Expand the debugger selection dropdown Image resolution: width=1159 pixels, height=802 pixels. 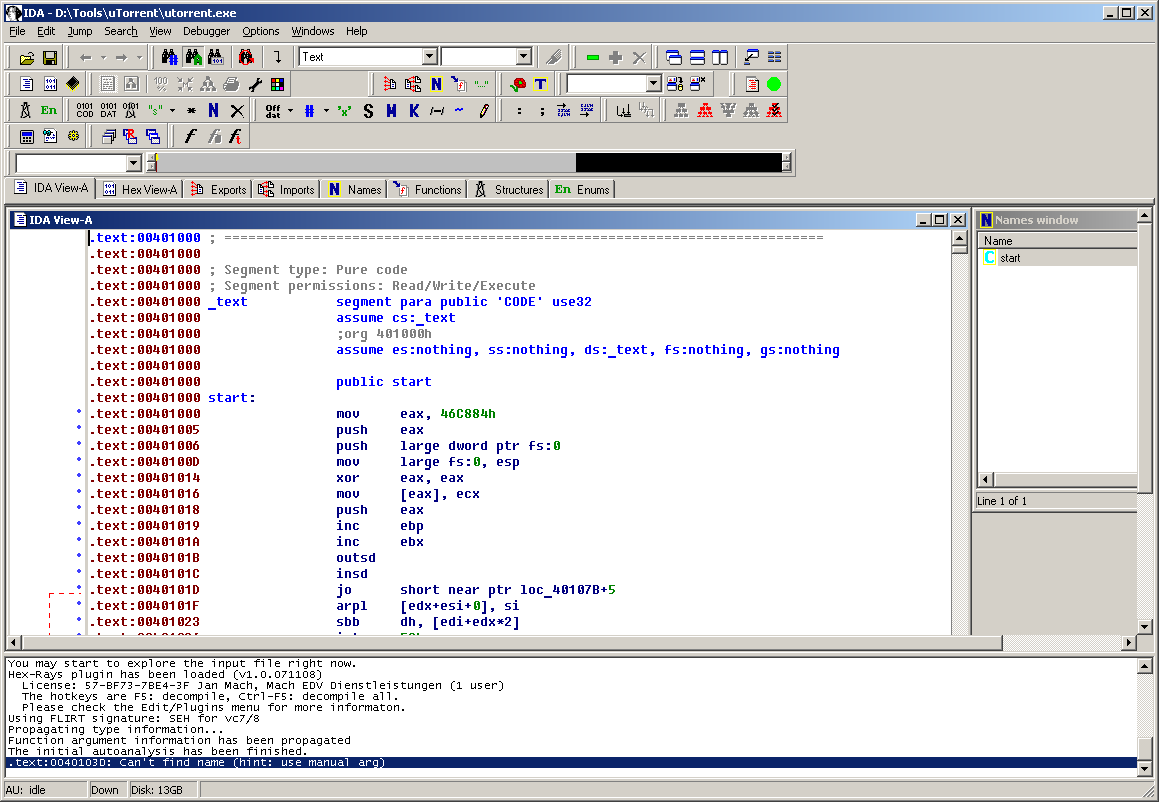pos(653,84)
